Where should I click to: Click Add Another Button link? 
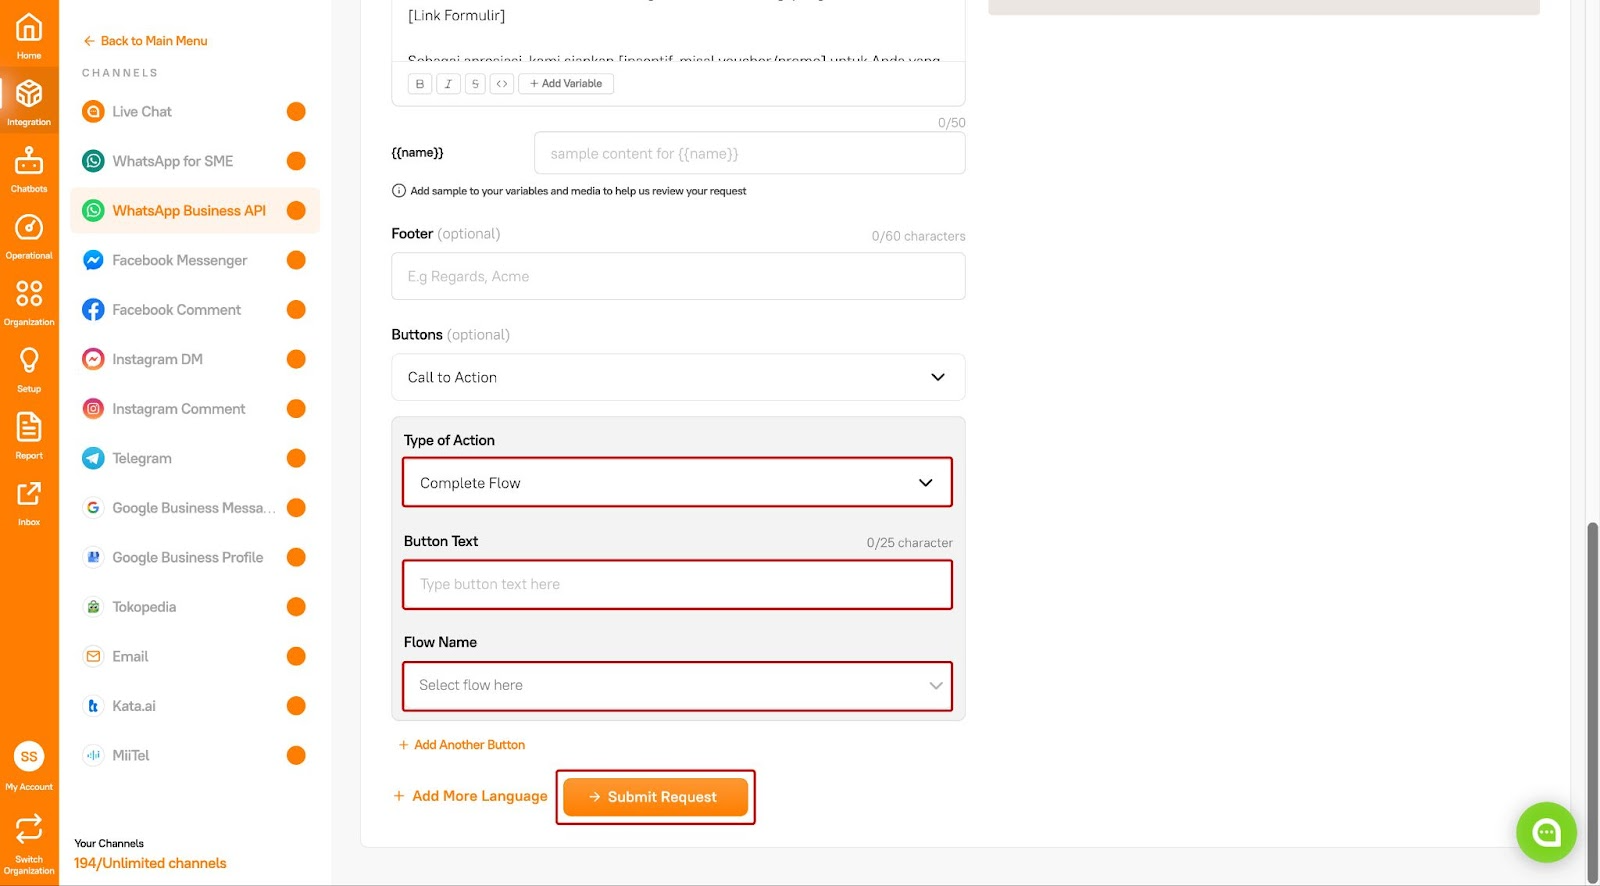[x=462, y=745]
